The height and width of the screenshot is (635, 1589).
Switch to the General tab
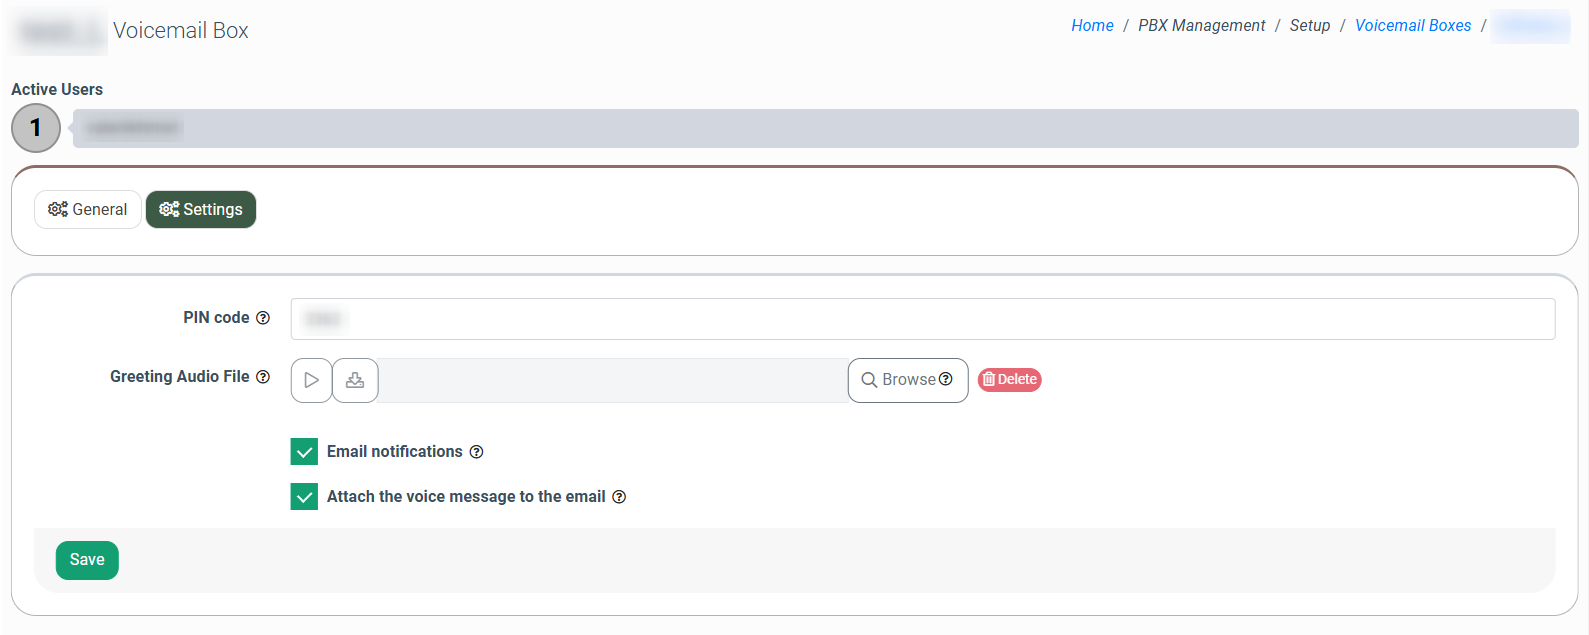pos(88,210)
